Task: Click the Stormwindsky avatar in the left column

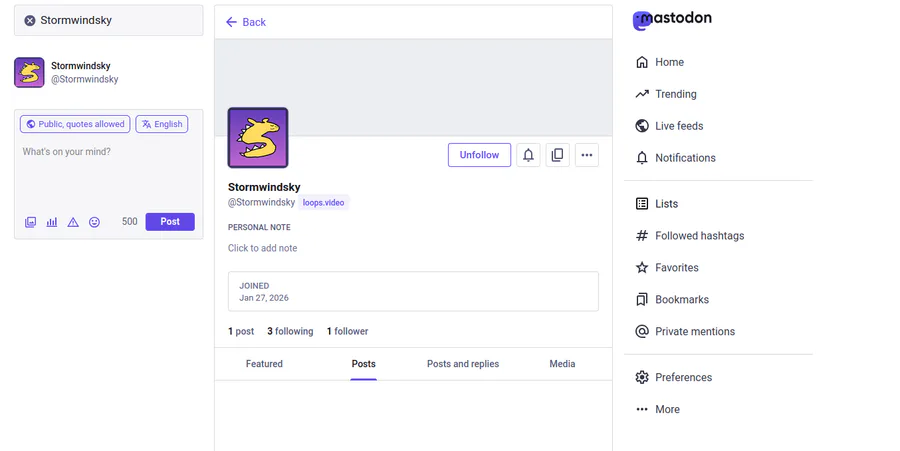Action: 29,72
